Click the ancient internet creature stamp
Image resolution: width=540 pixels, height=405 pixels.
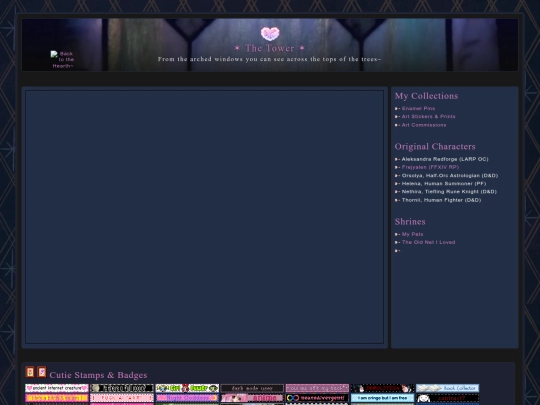click(x=57, y=388)
